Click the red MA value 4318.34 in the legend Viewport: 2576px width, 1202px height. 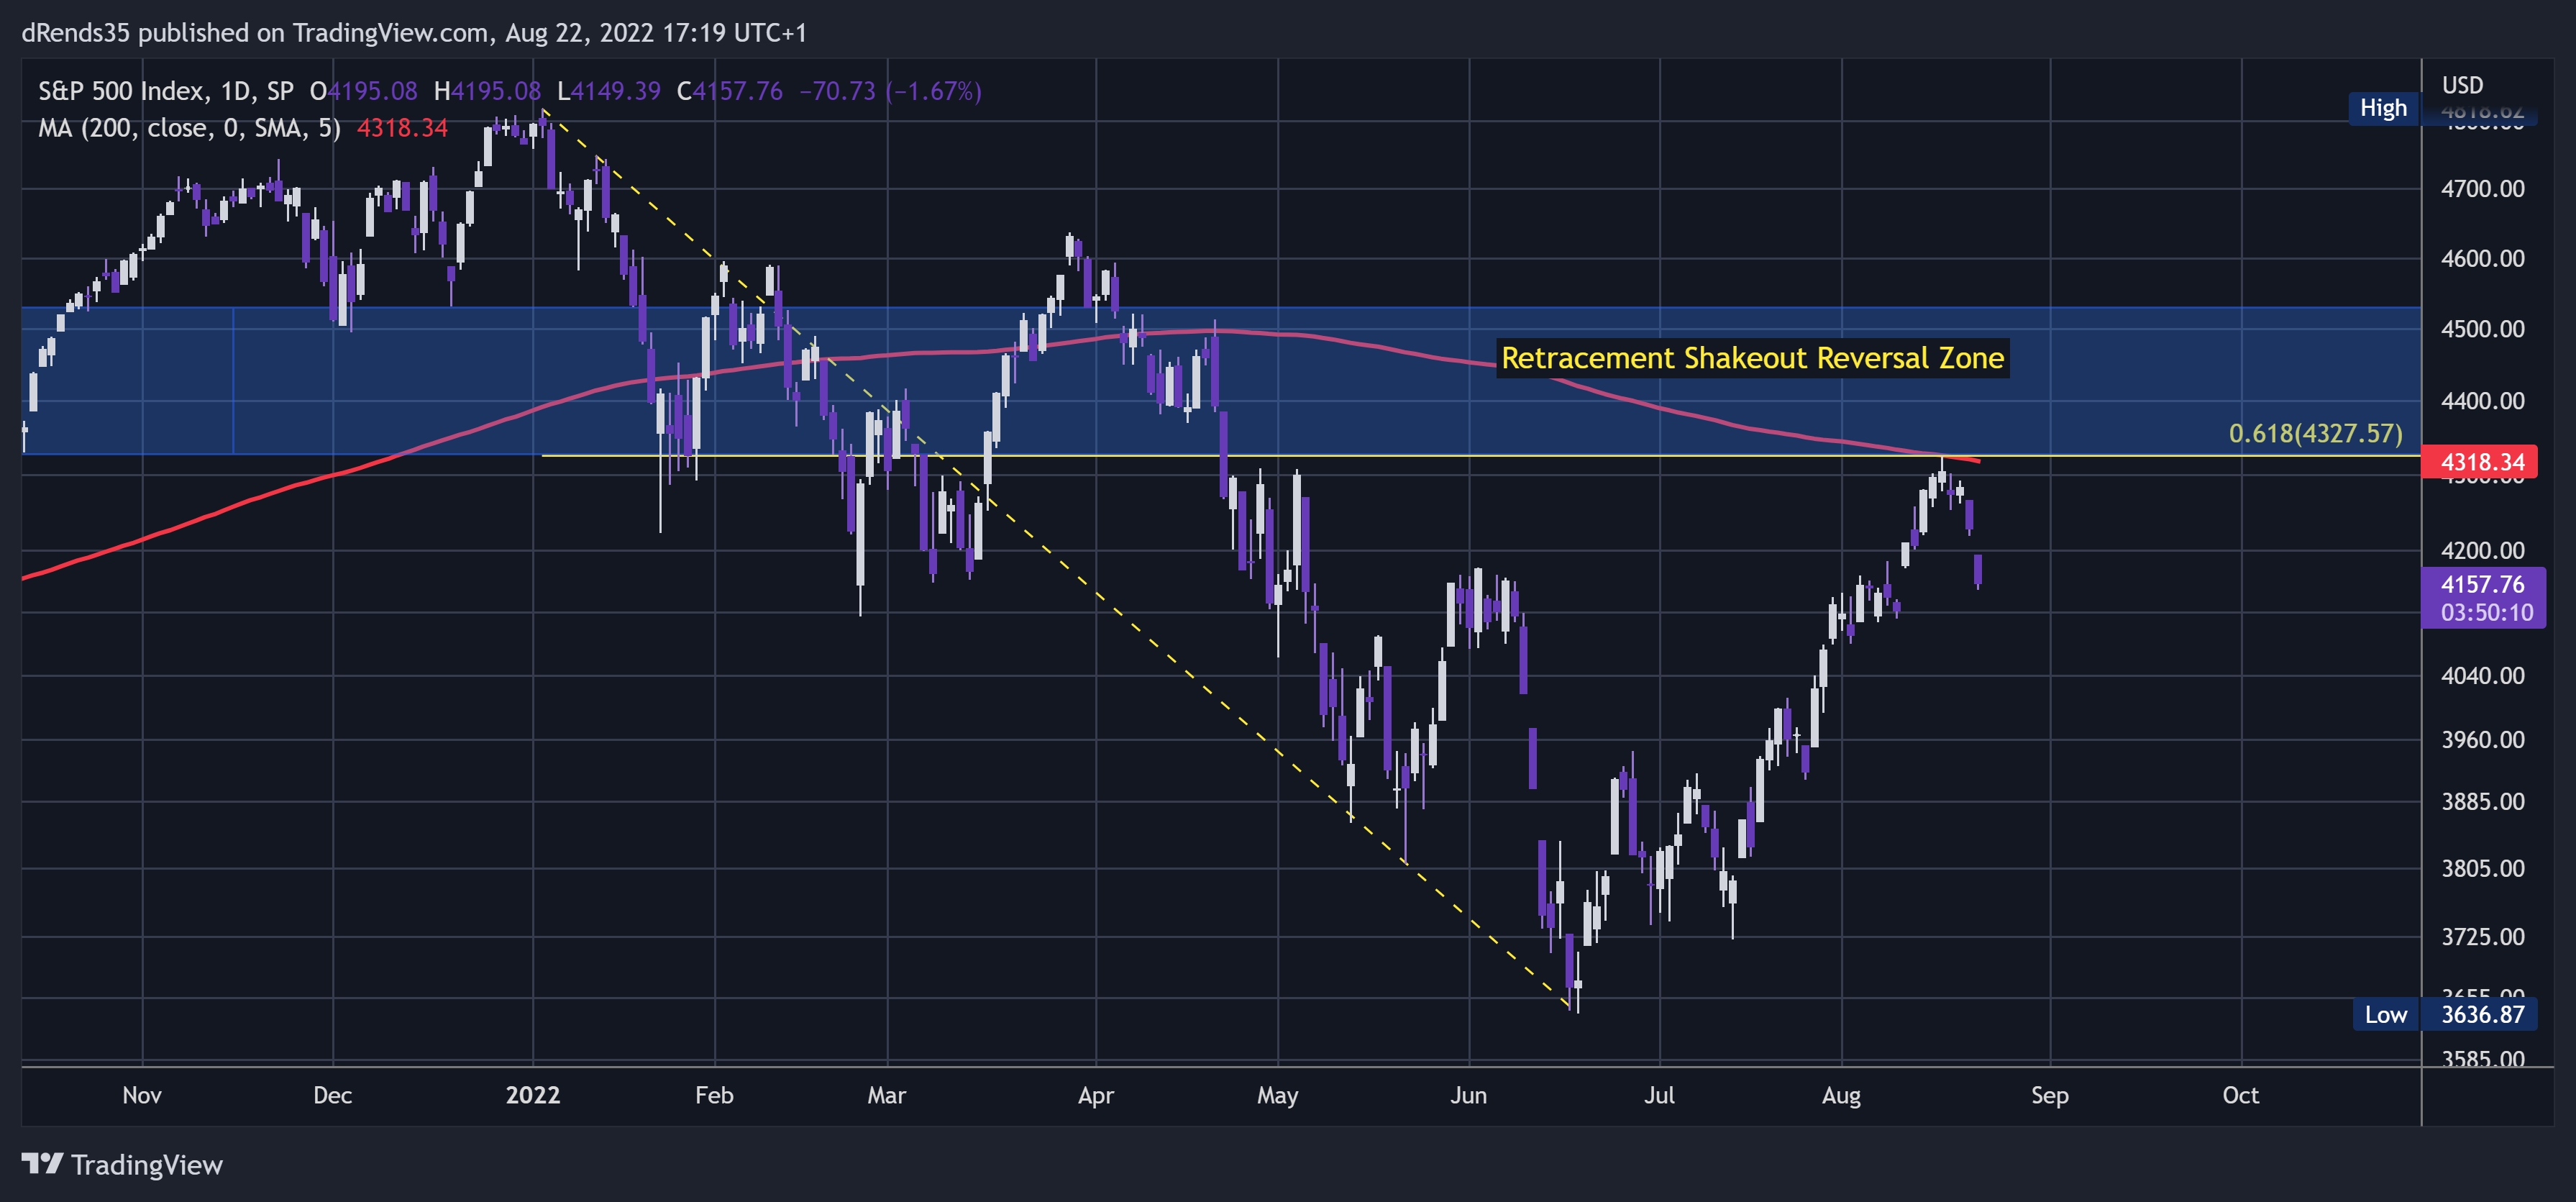tap(402, 128)
